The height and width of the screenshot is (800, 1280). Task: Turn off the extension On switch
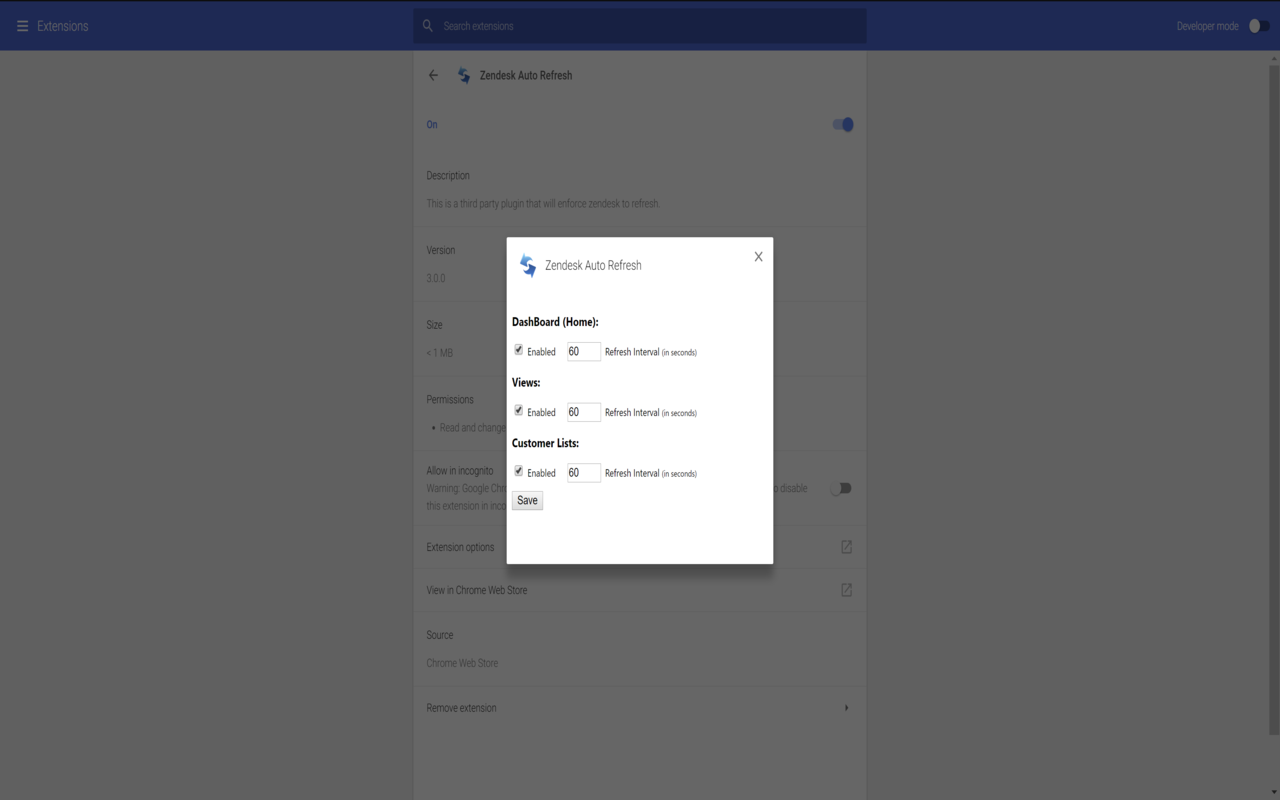point(843,125)
